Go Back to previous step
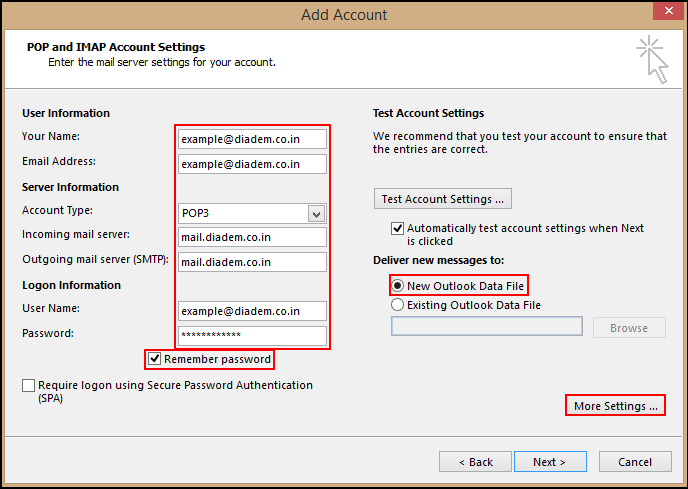688x489 pixels. coord(475,462)
